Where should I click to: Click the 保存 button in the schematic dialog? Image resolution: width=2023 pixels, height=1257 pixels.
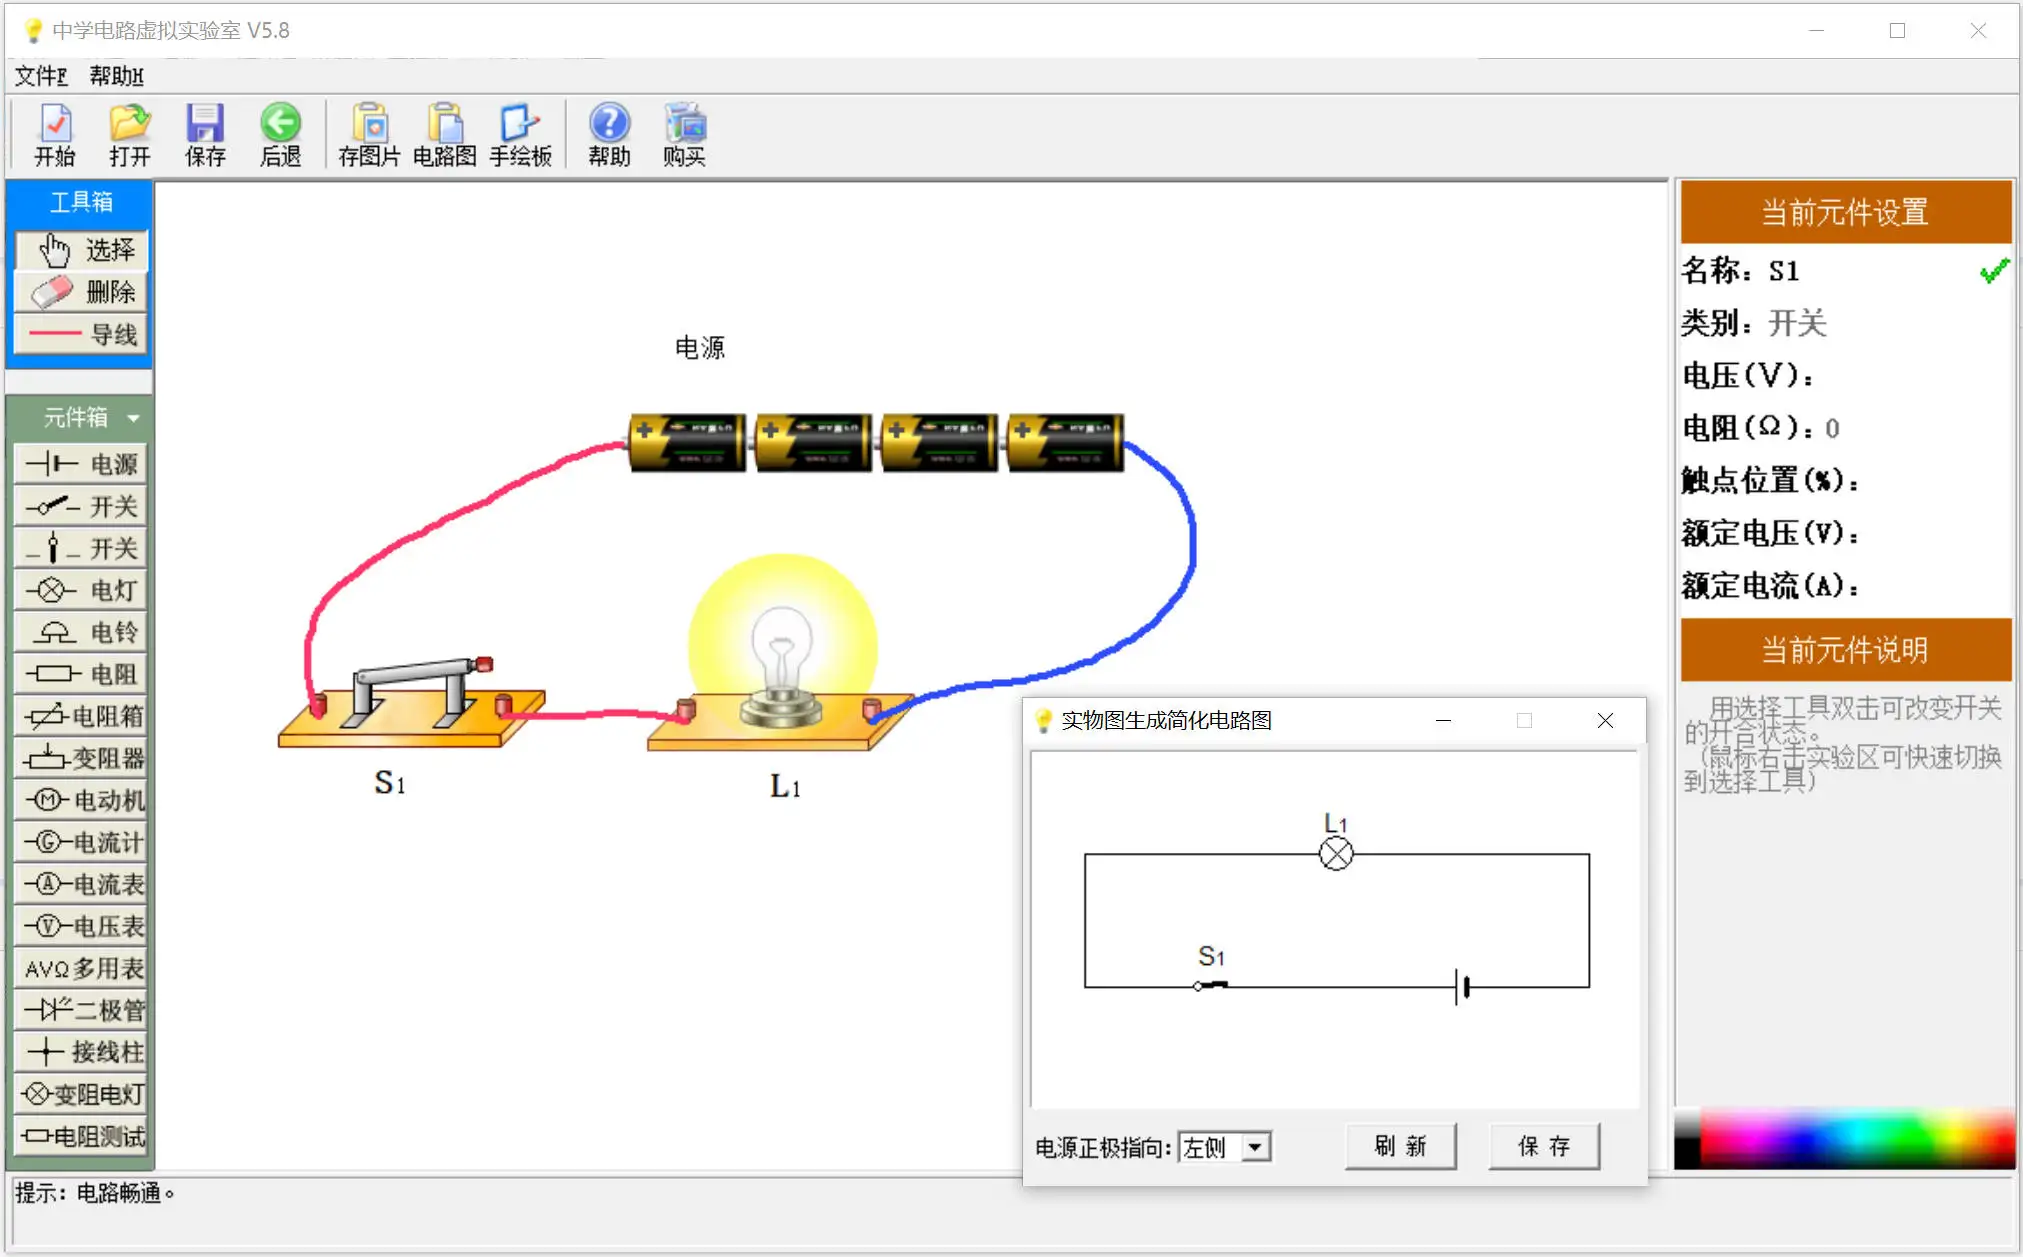pos(1544,1146)
